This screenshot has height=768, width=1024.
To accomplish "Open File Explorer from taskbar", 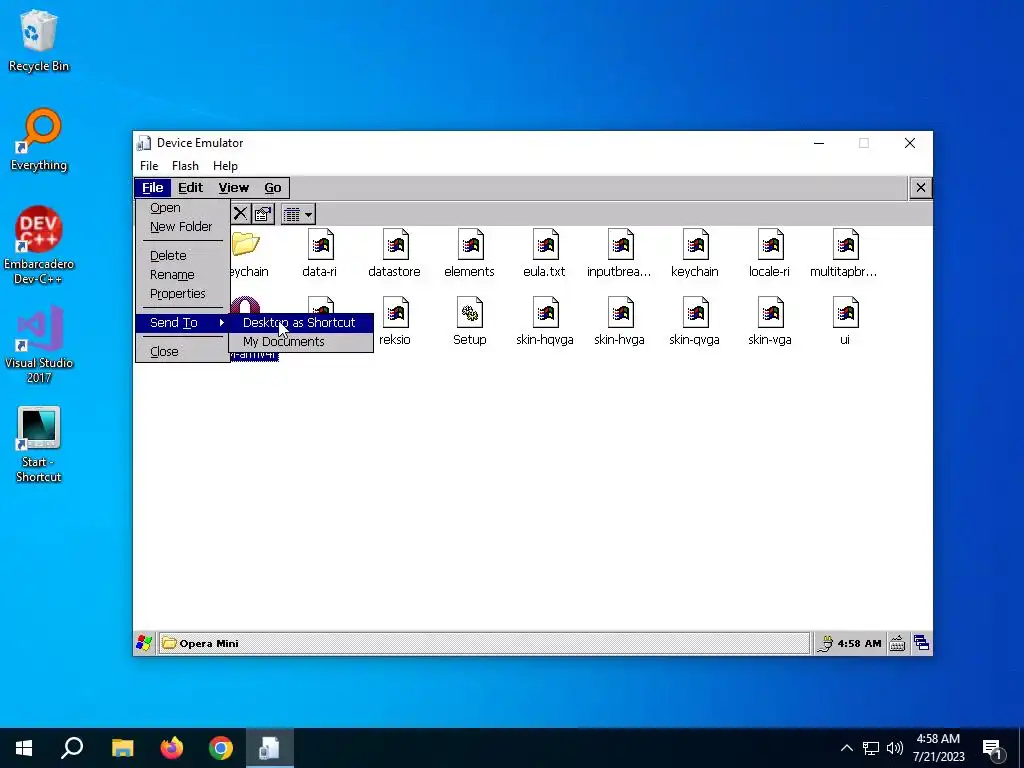I will (122, 748).
